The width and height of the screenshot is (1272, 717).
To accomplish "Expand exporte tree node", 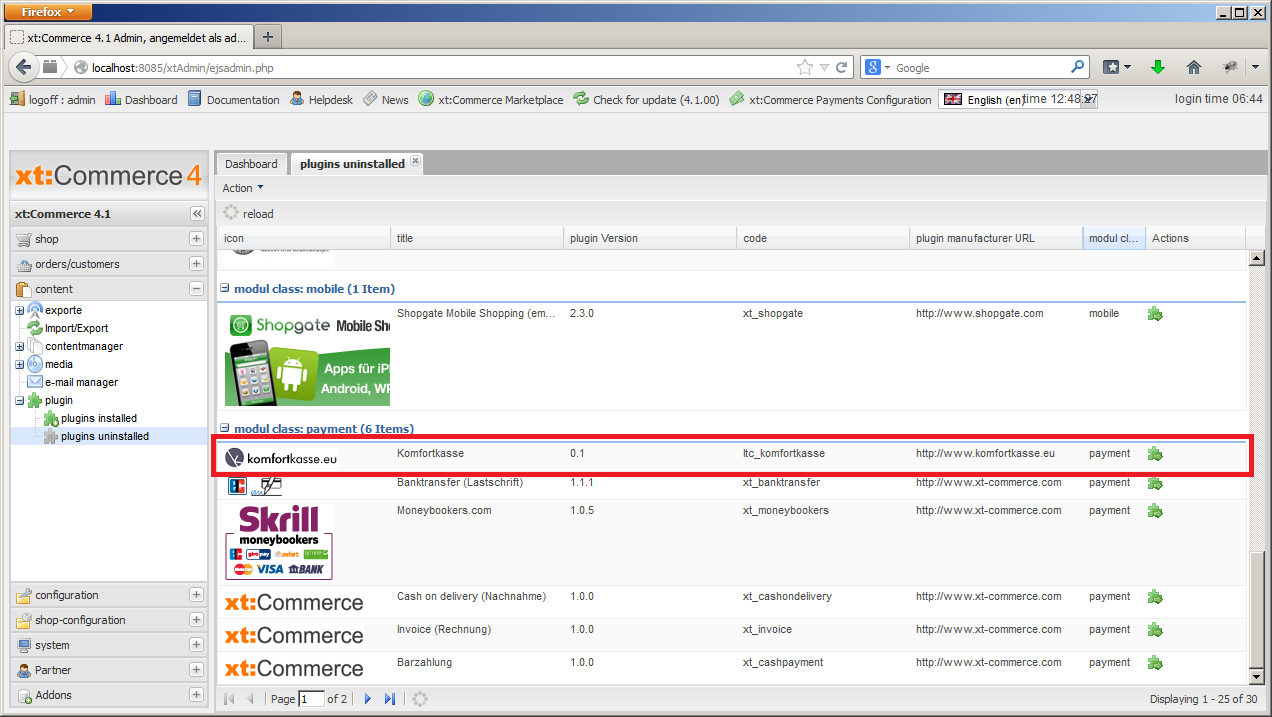I will [x=20, y=310].
